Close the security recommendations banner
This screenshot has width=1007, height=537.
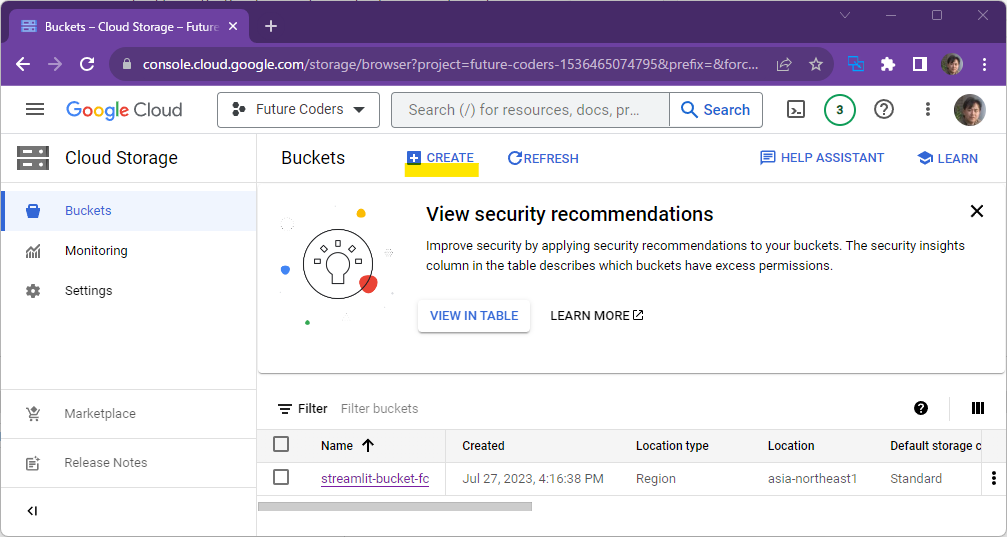977,211
